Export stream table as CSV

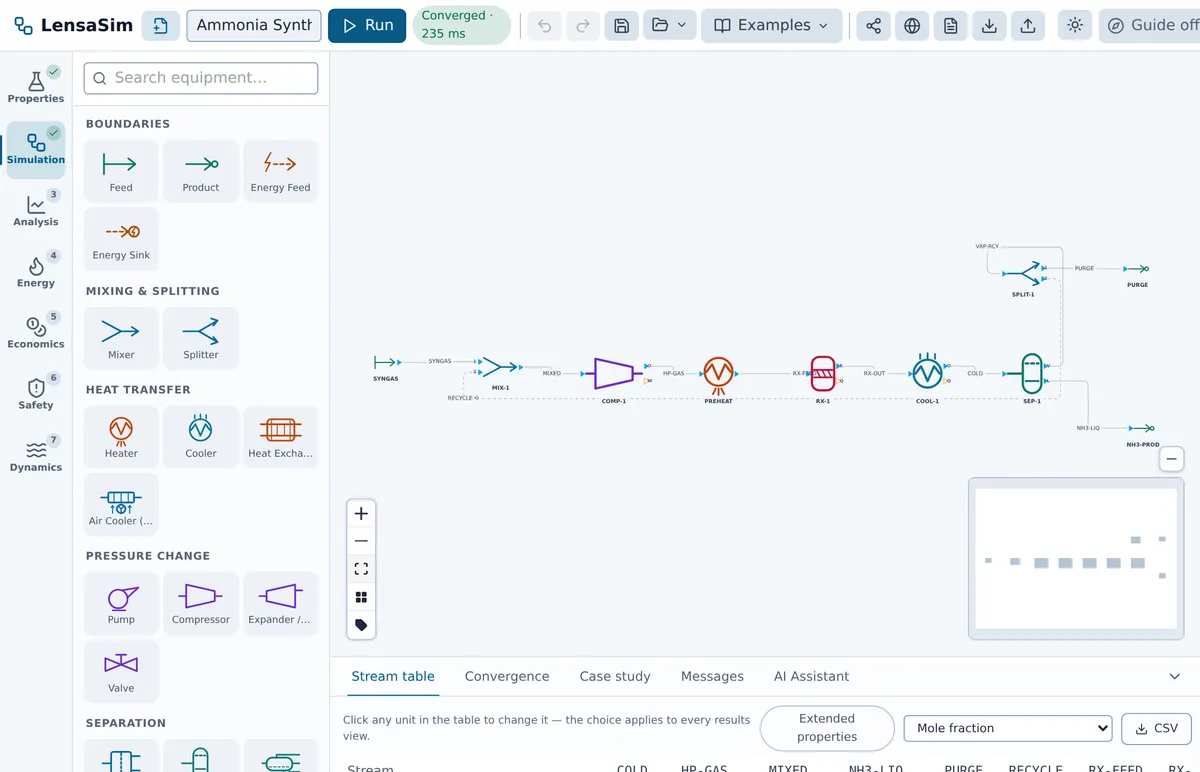(1155, 728)
